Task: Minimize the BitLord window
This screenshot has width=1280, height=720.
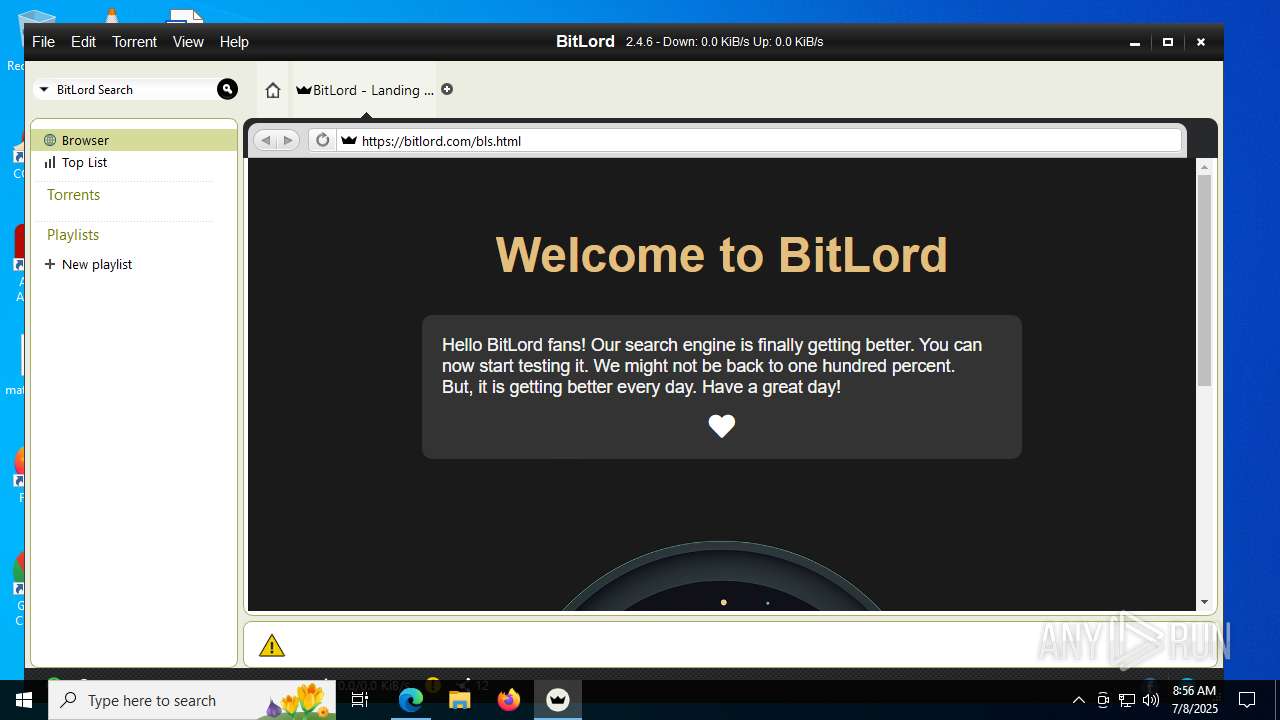Action: coord(1134,42)
